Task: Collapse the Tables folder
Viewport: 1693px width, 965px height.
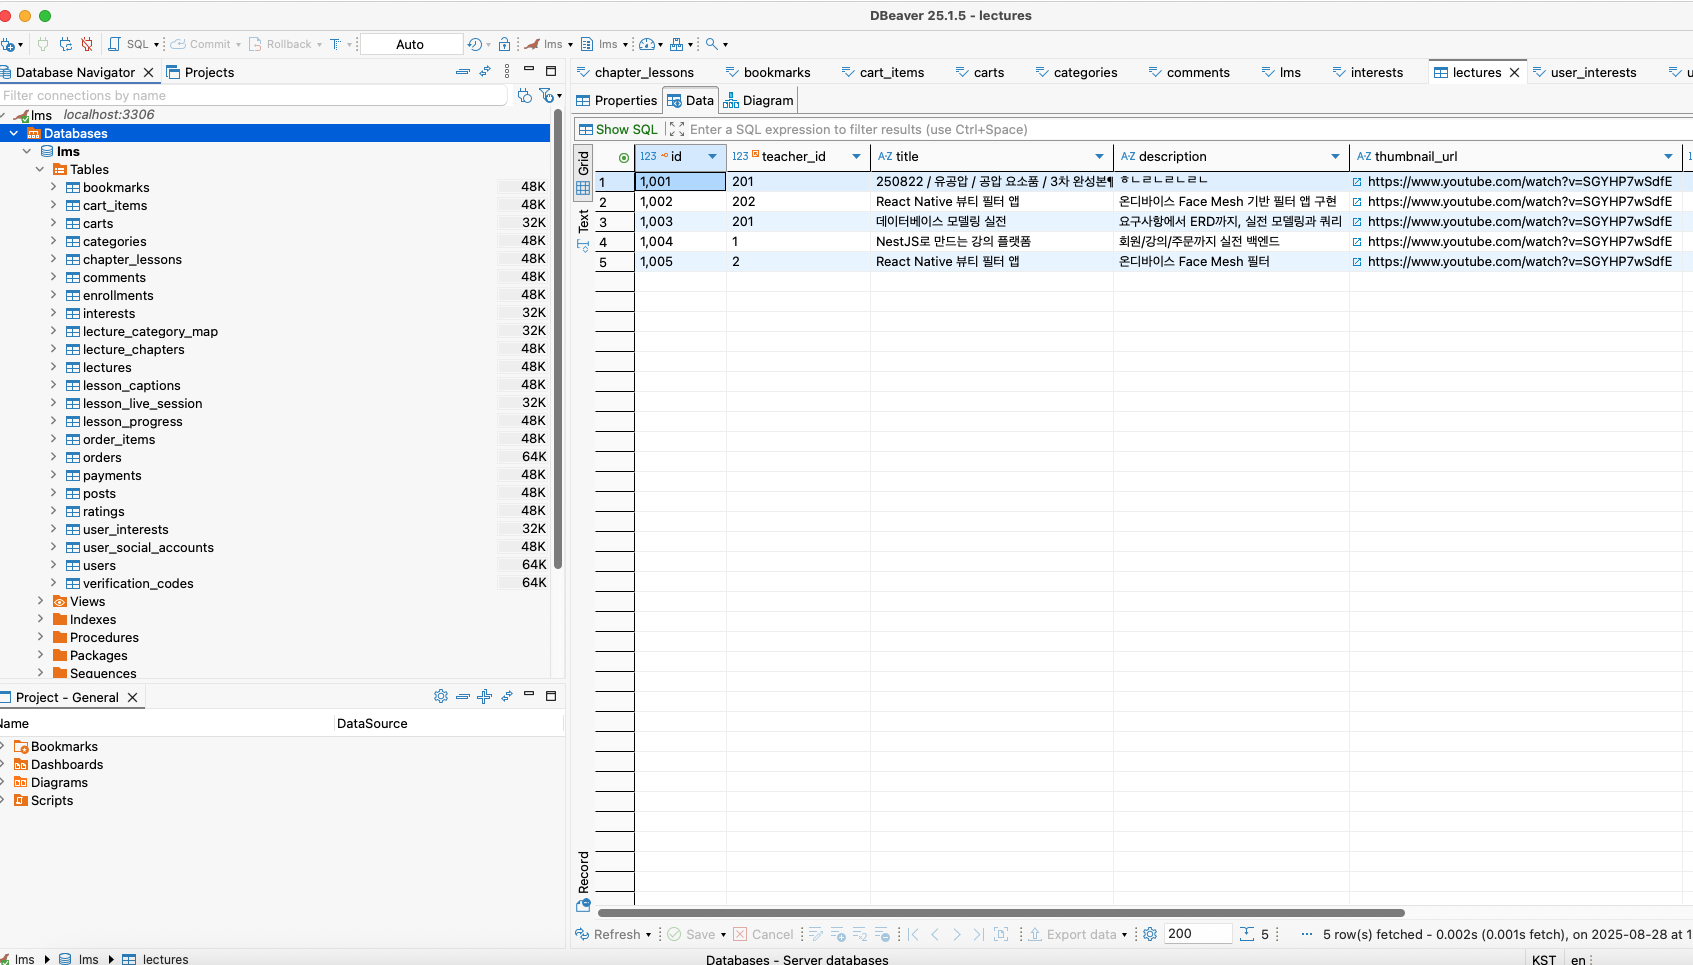Action: [41, 169]
